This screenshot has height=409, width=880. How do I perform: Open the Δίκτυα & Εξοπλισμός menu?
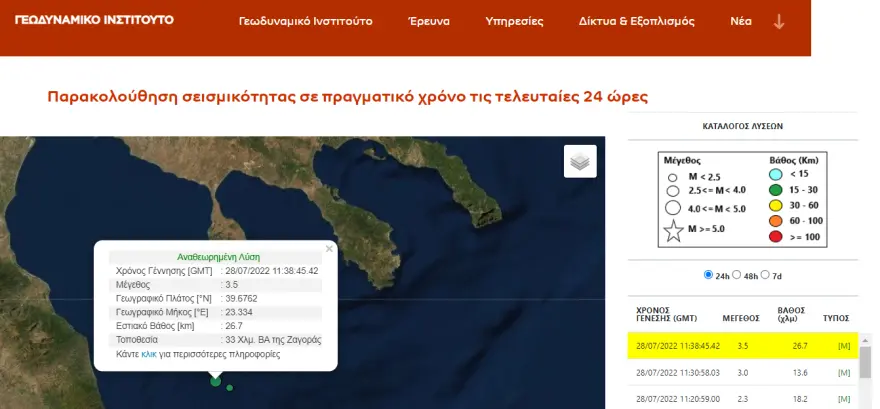(638, 21)
